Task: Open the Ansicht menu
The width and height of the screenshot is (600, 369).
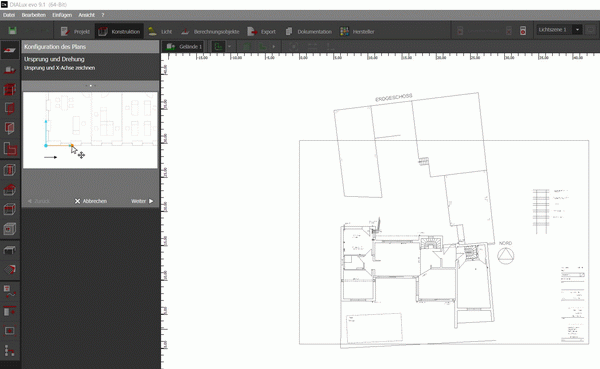Action: pos(86,15)
